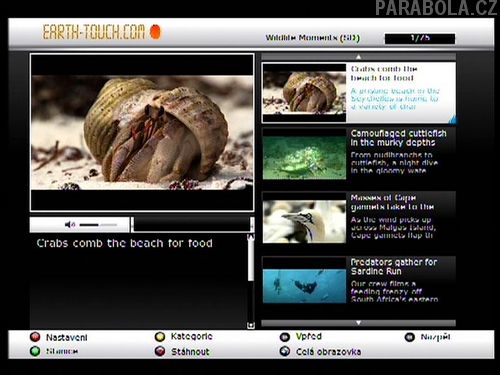Click the Celá obrazovka text
500x375 pixels.
pos(328,352)
